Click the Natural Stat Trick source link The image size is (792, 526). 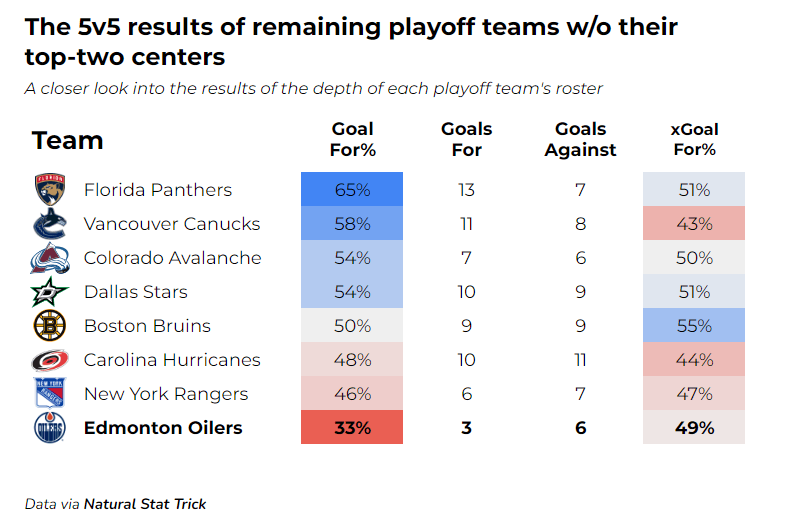coord(145,504)
